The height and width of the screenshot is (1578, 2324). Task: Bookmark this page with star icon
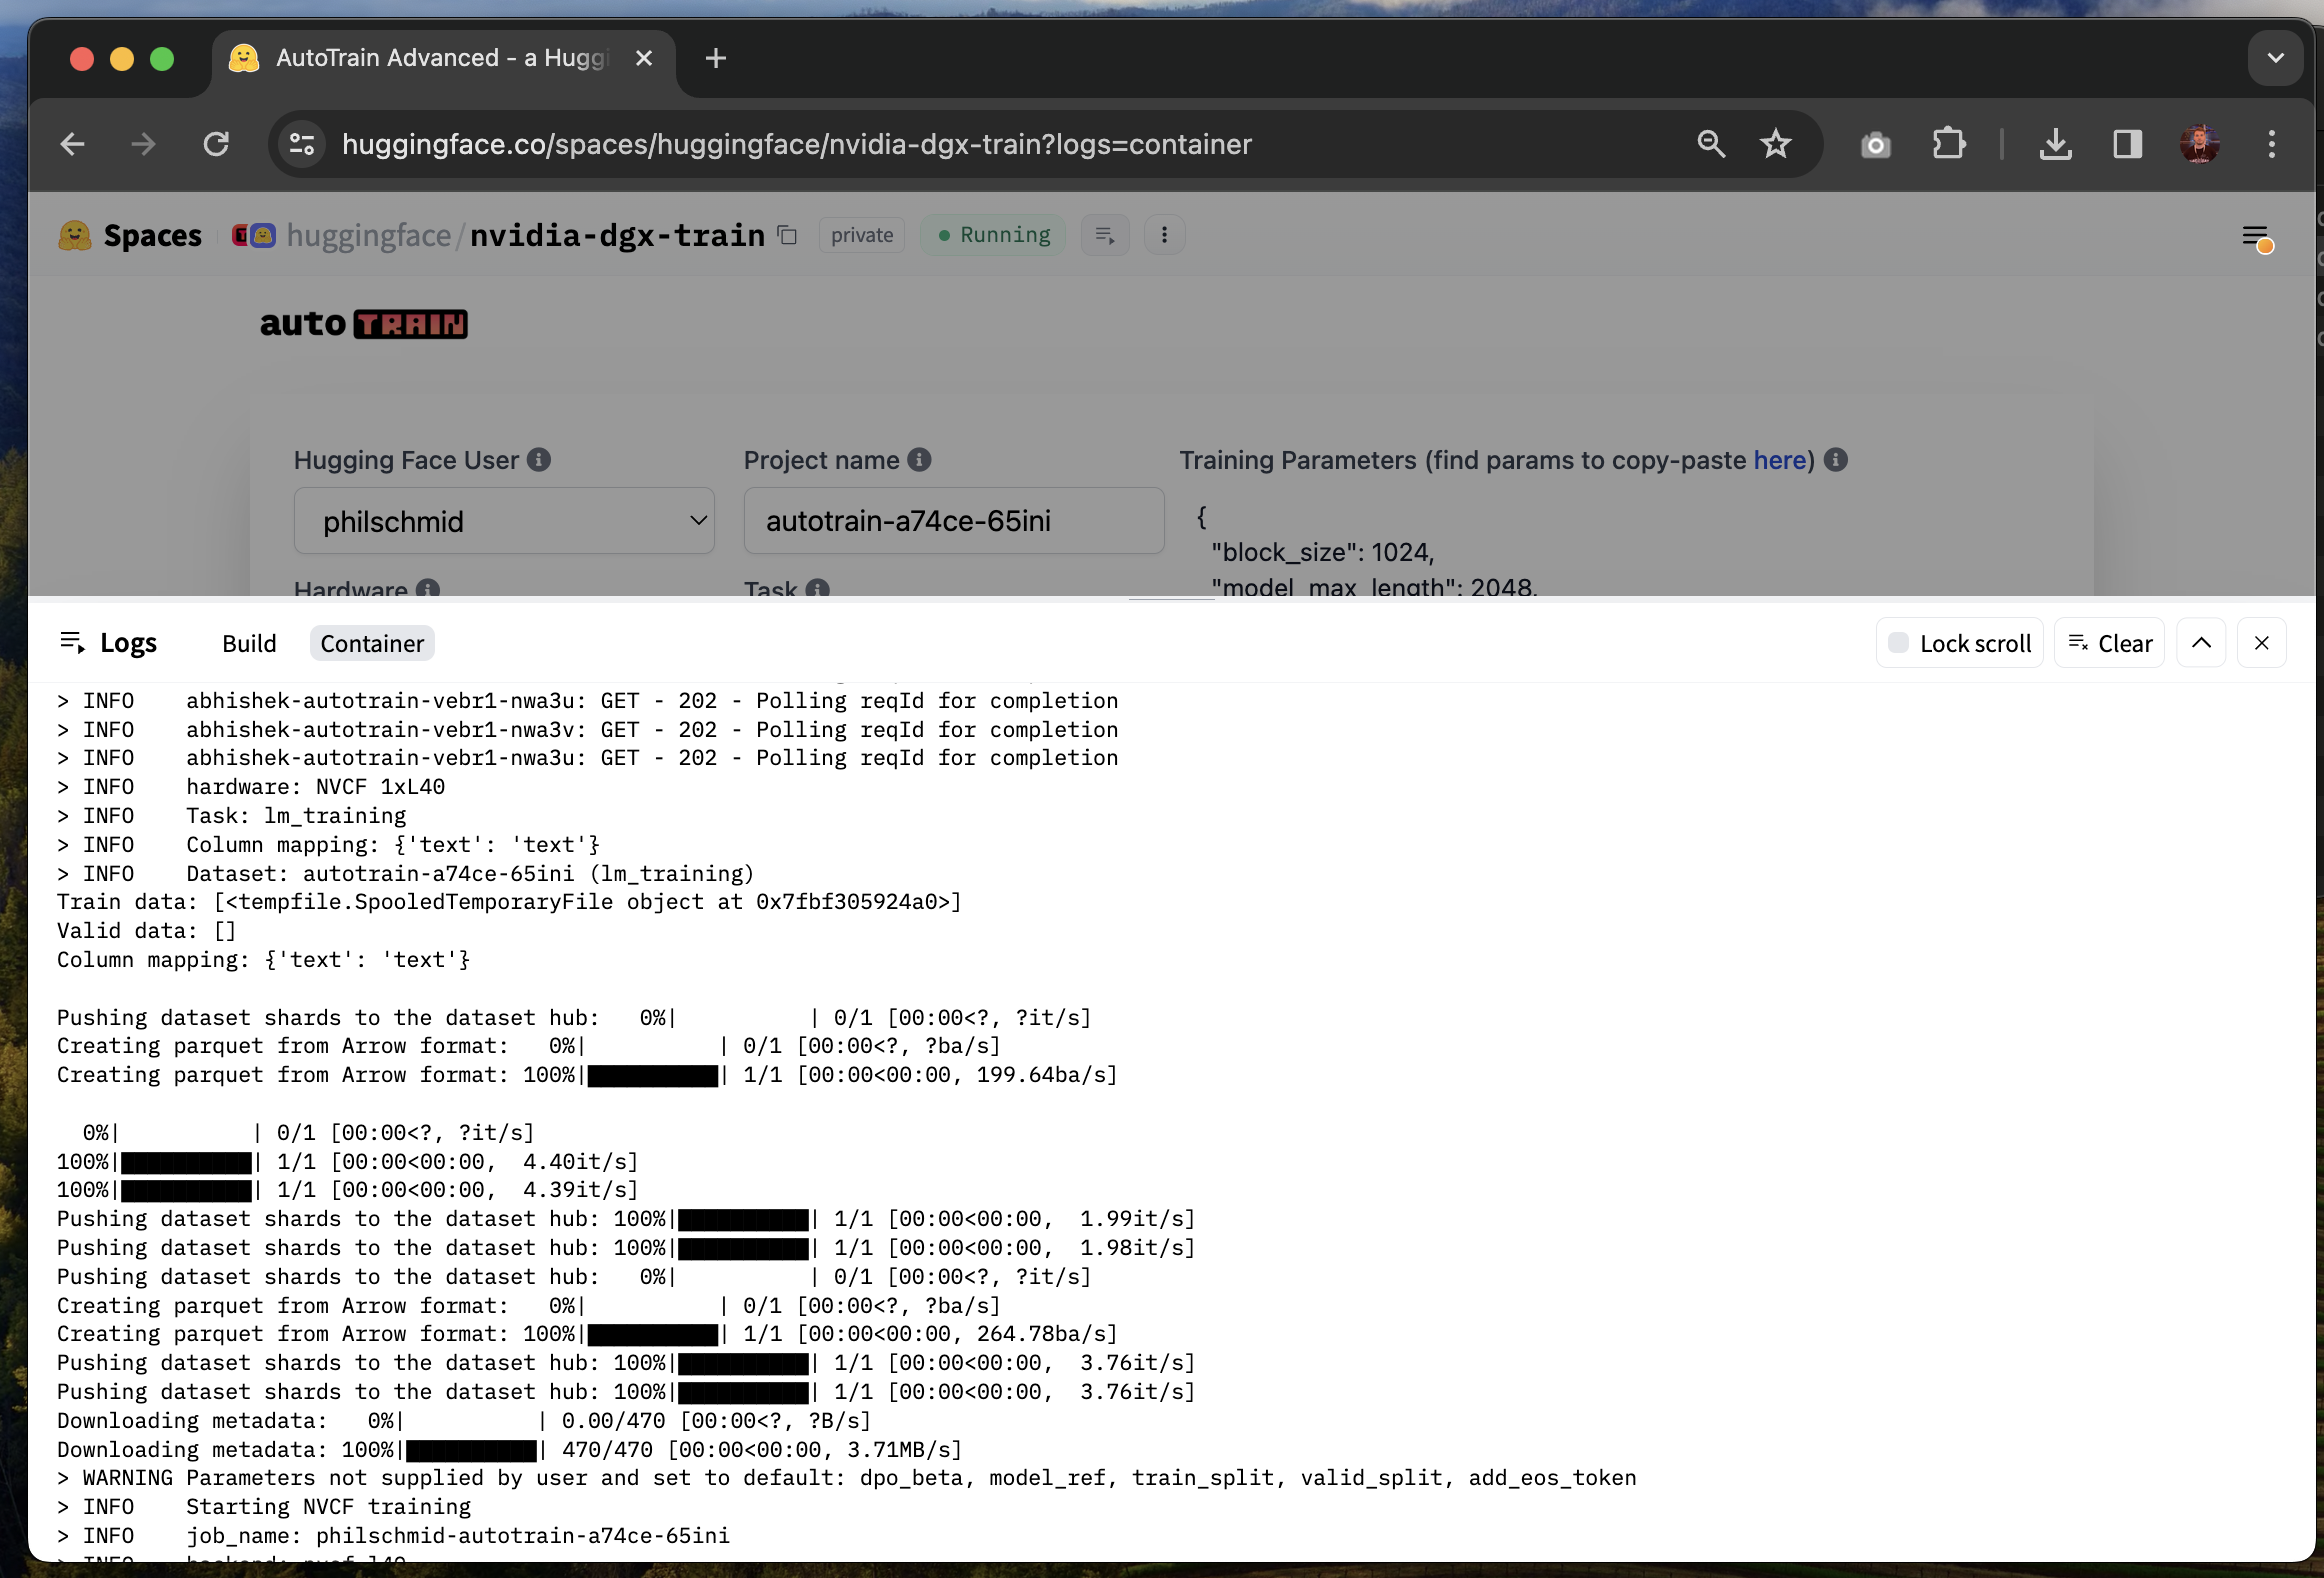1776,144
